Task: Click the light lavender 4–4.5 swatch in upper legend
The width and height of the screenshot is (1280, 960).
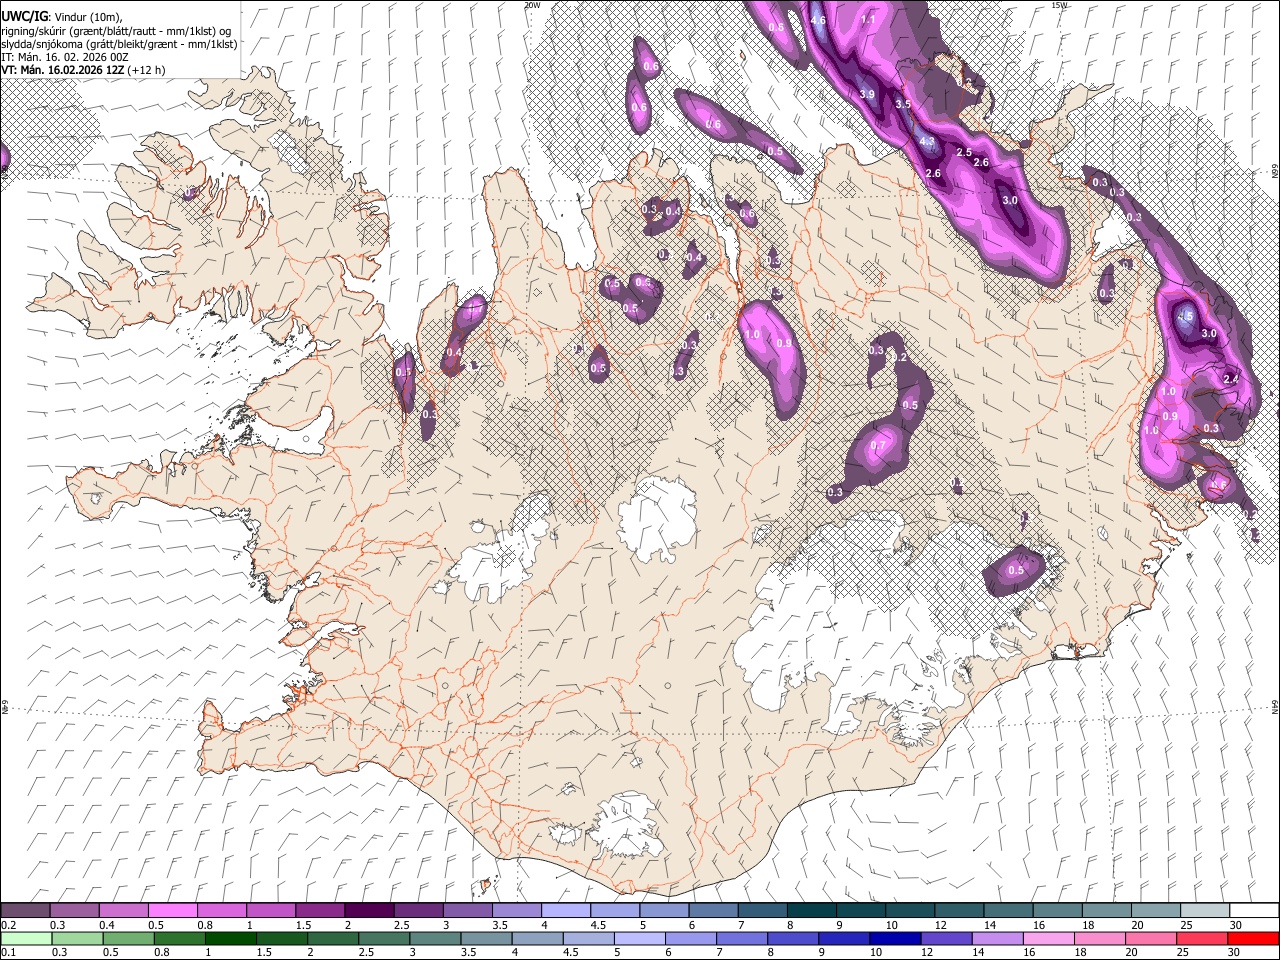Action: click(566, 911)
